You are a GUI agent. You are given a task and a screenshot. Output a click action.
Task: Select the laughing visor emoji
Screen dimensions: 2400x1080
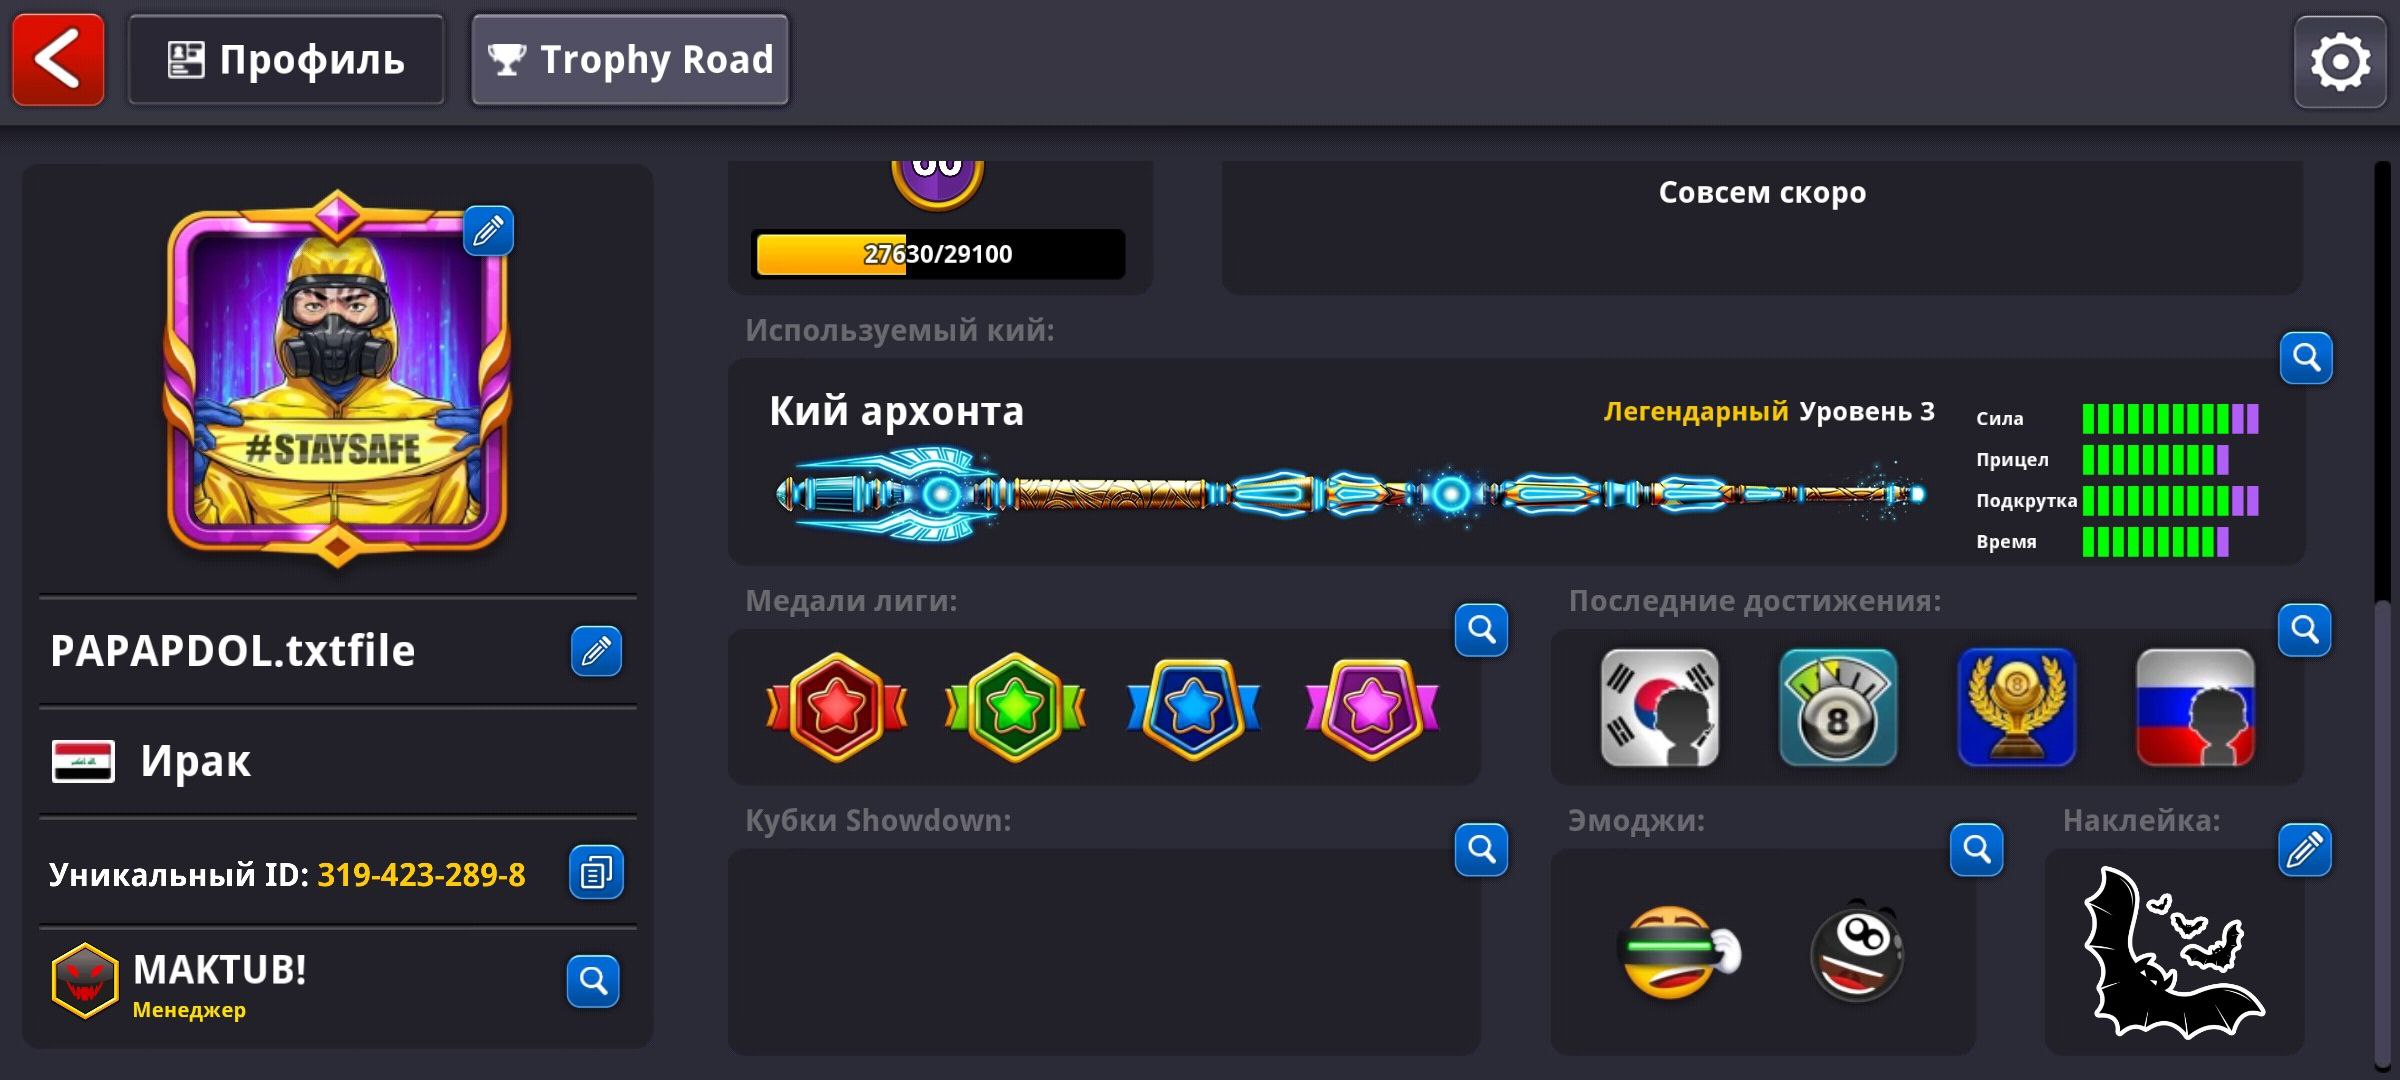pyautogui.click(x=1680, y=953)
